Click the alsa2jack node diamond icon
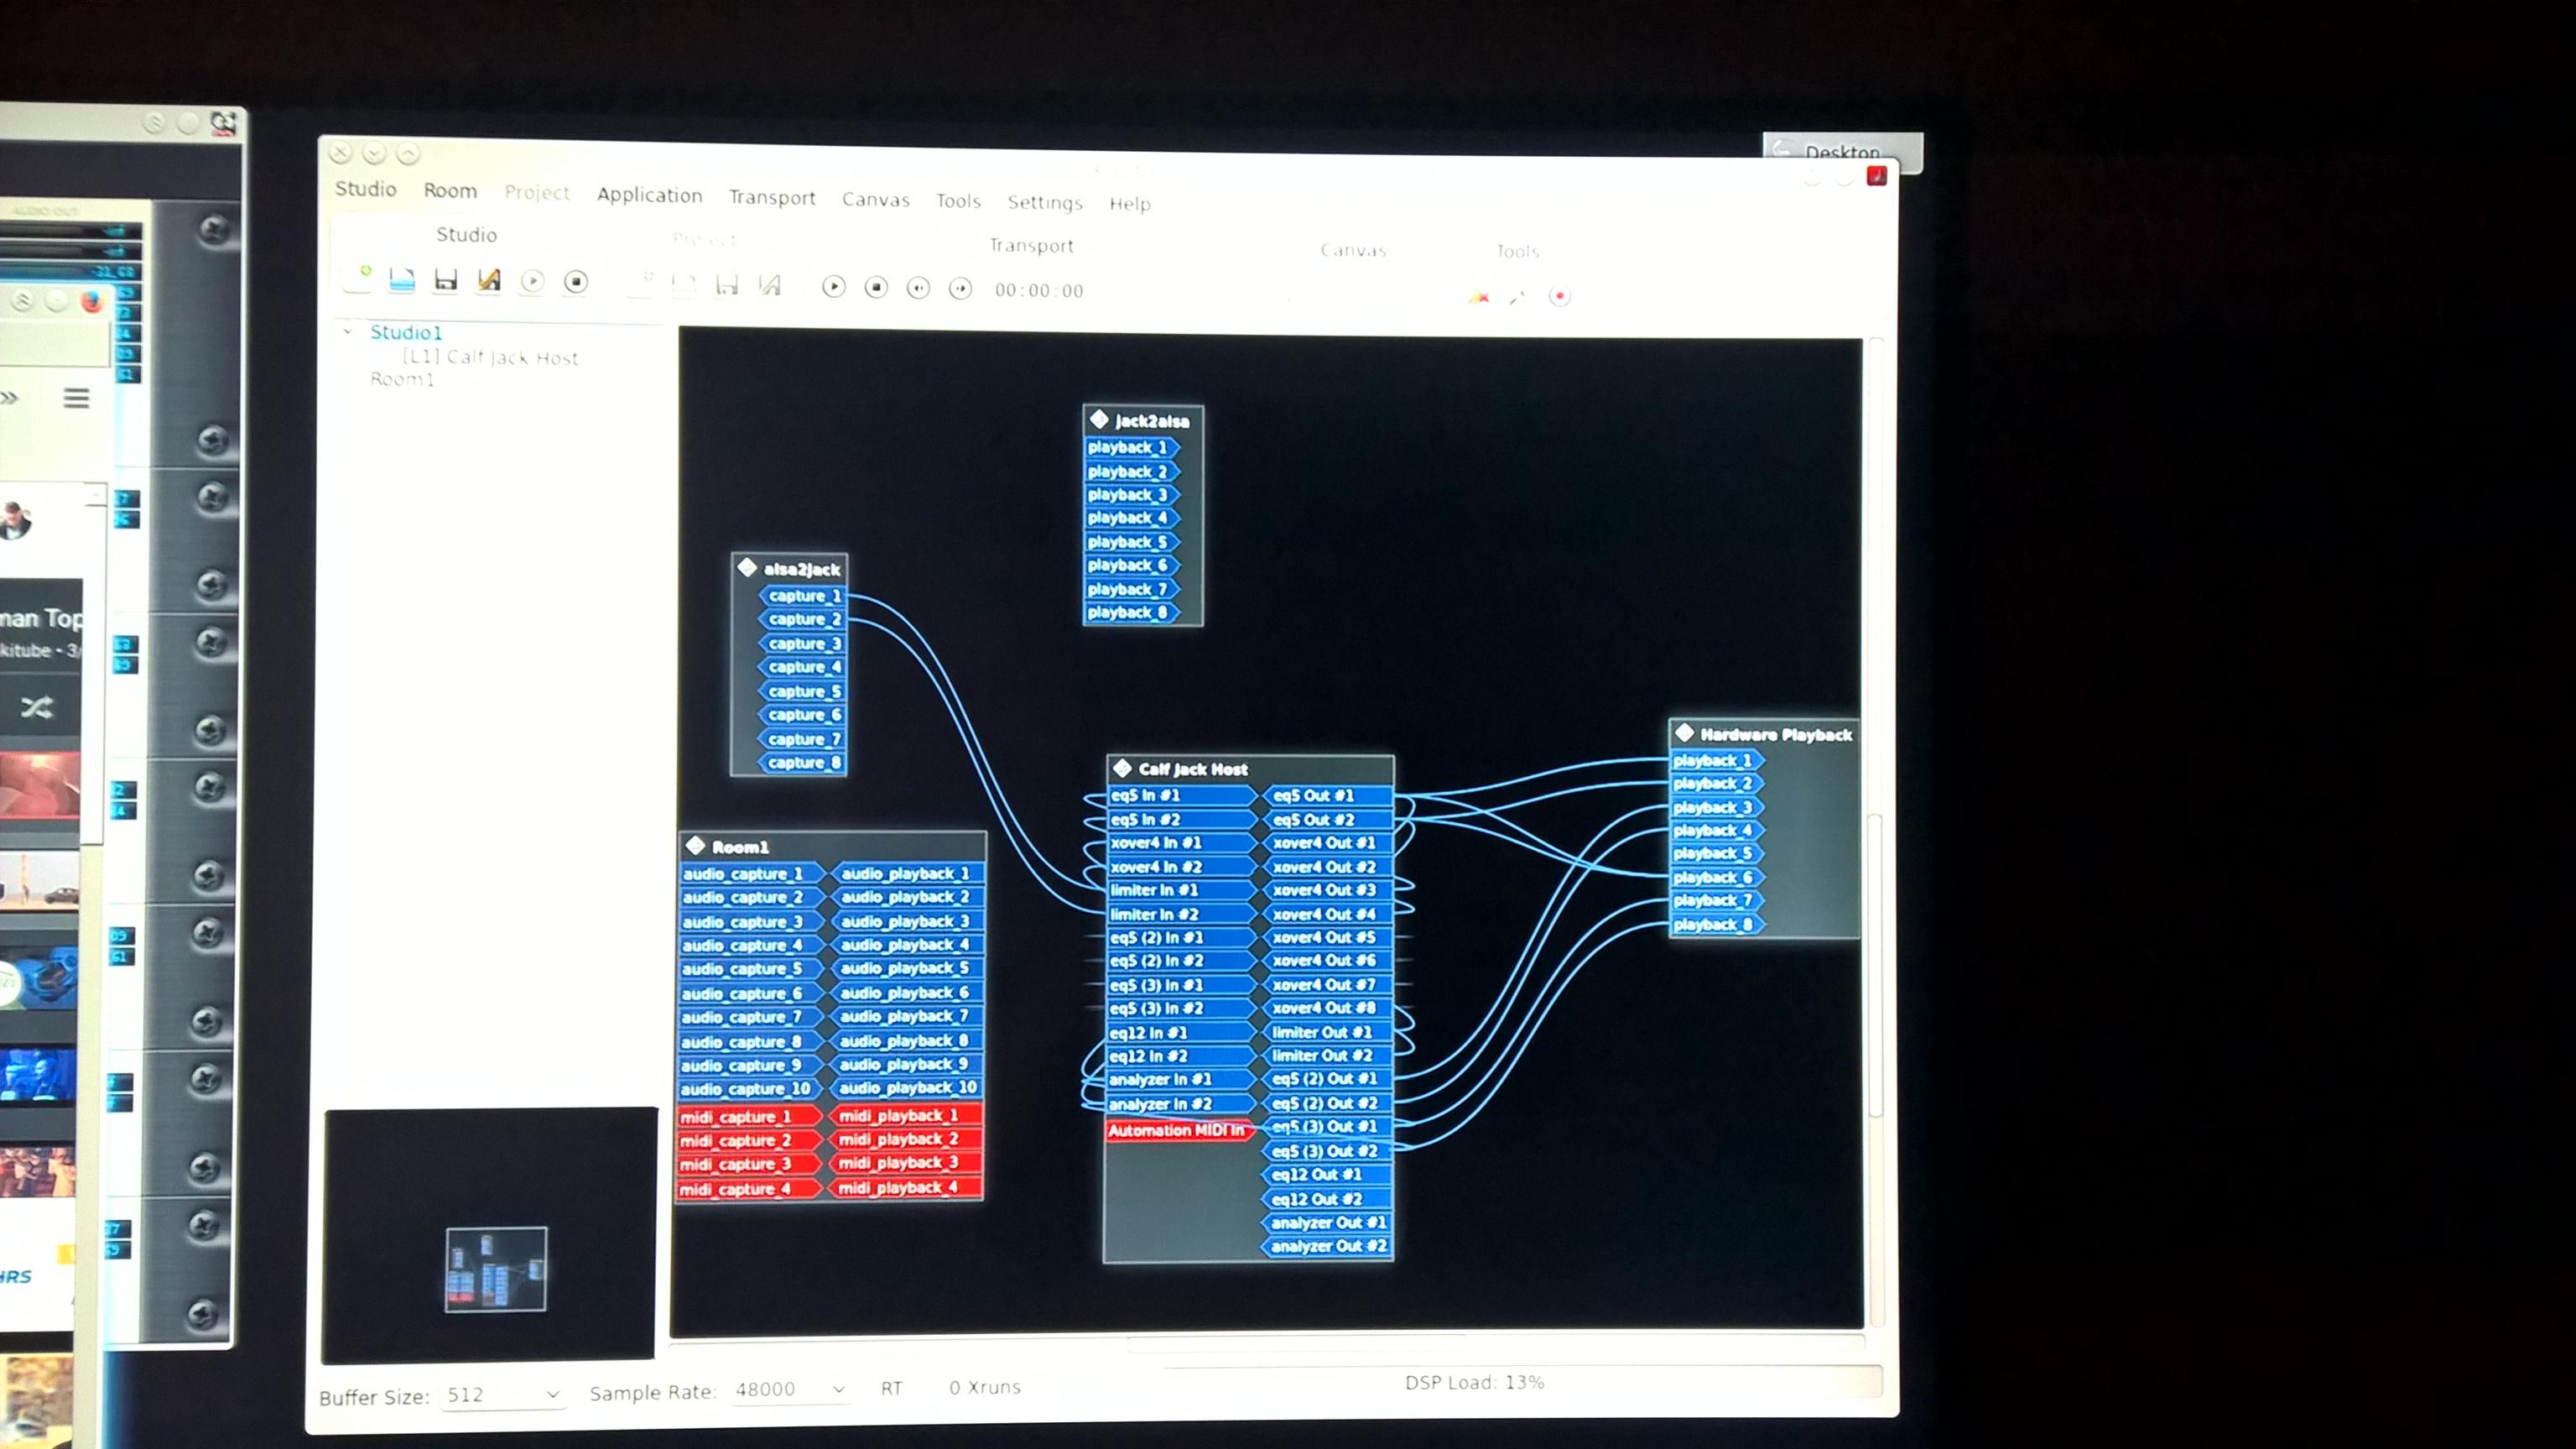This screenshot has width=2576, height=1449. point(747,567)
